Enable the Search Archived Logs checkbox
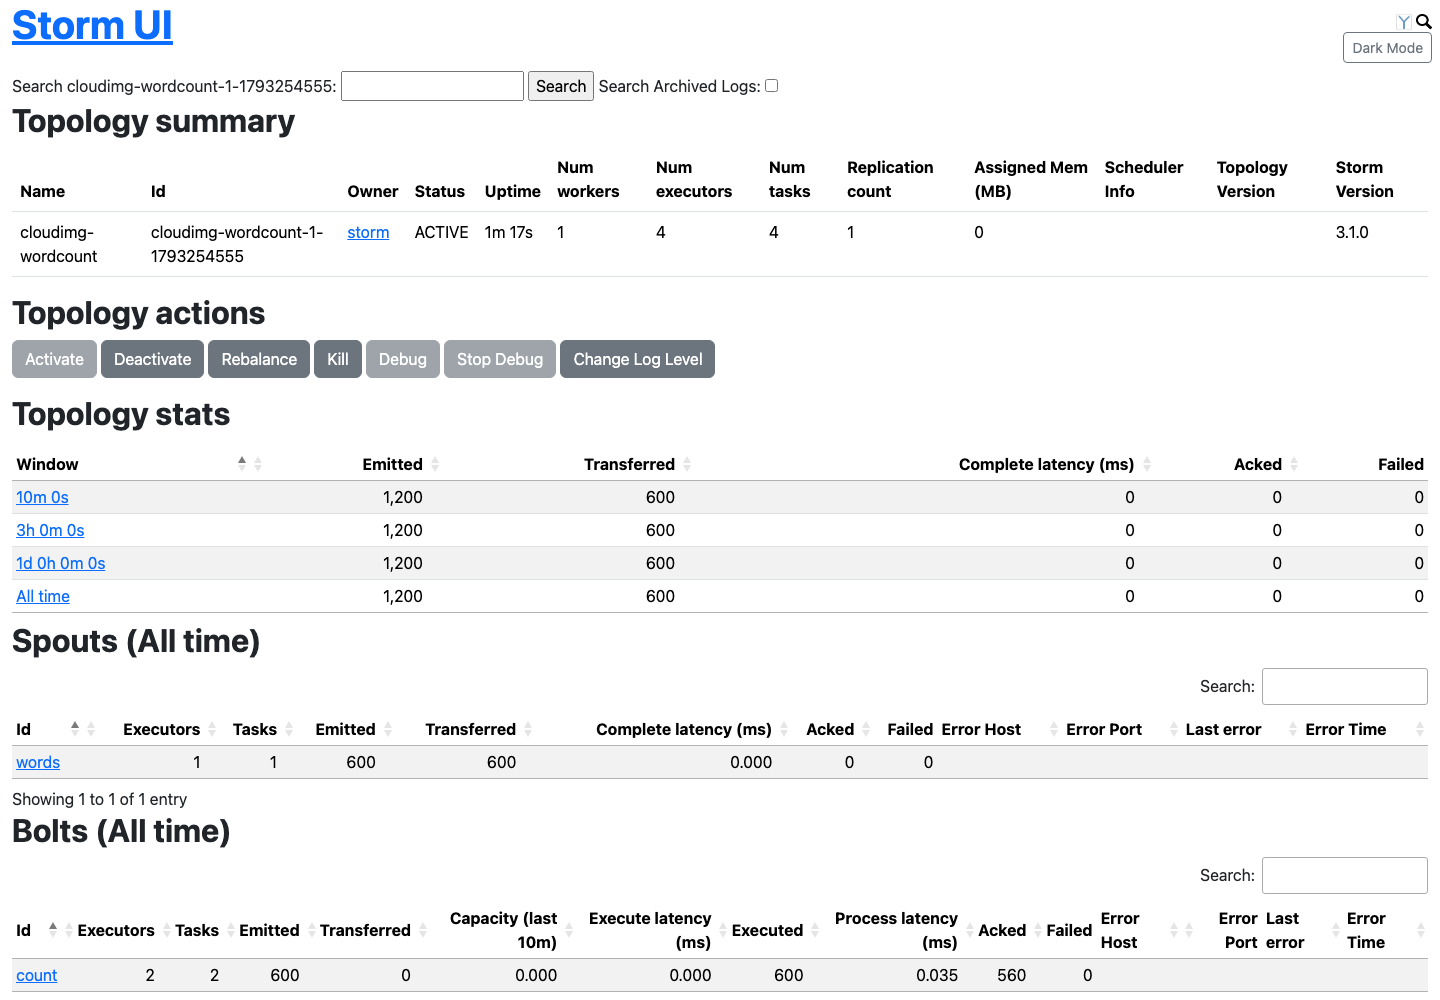1440x1000 pixels. click(x=771, y=86)
